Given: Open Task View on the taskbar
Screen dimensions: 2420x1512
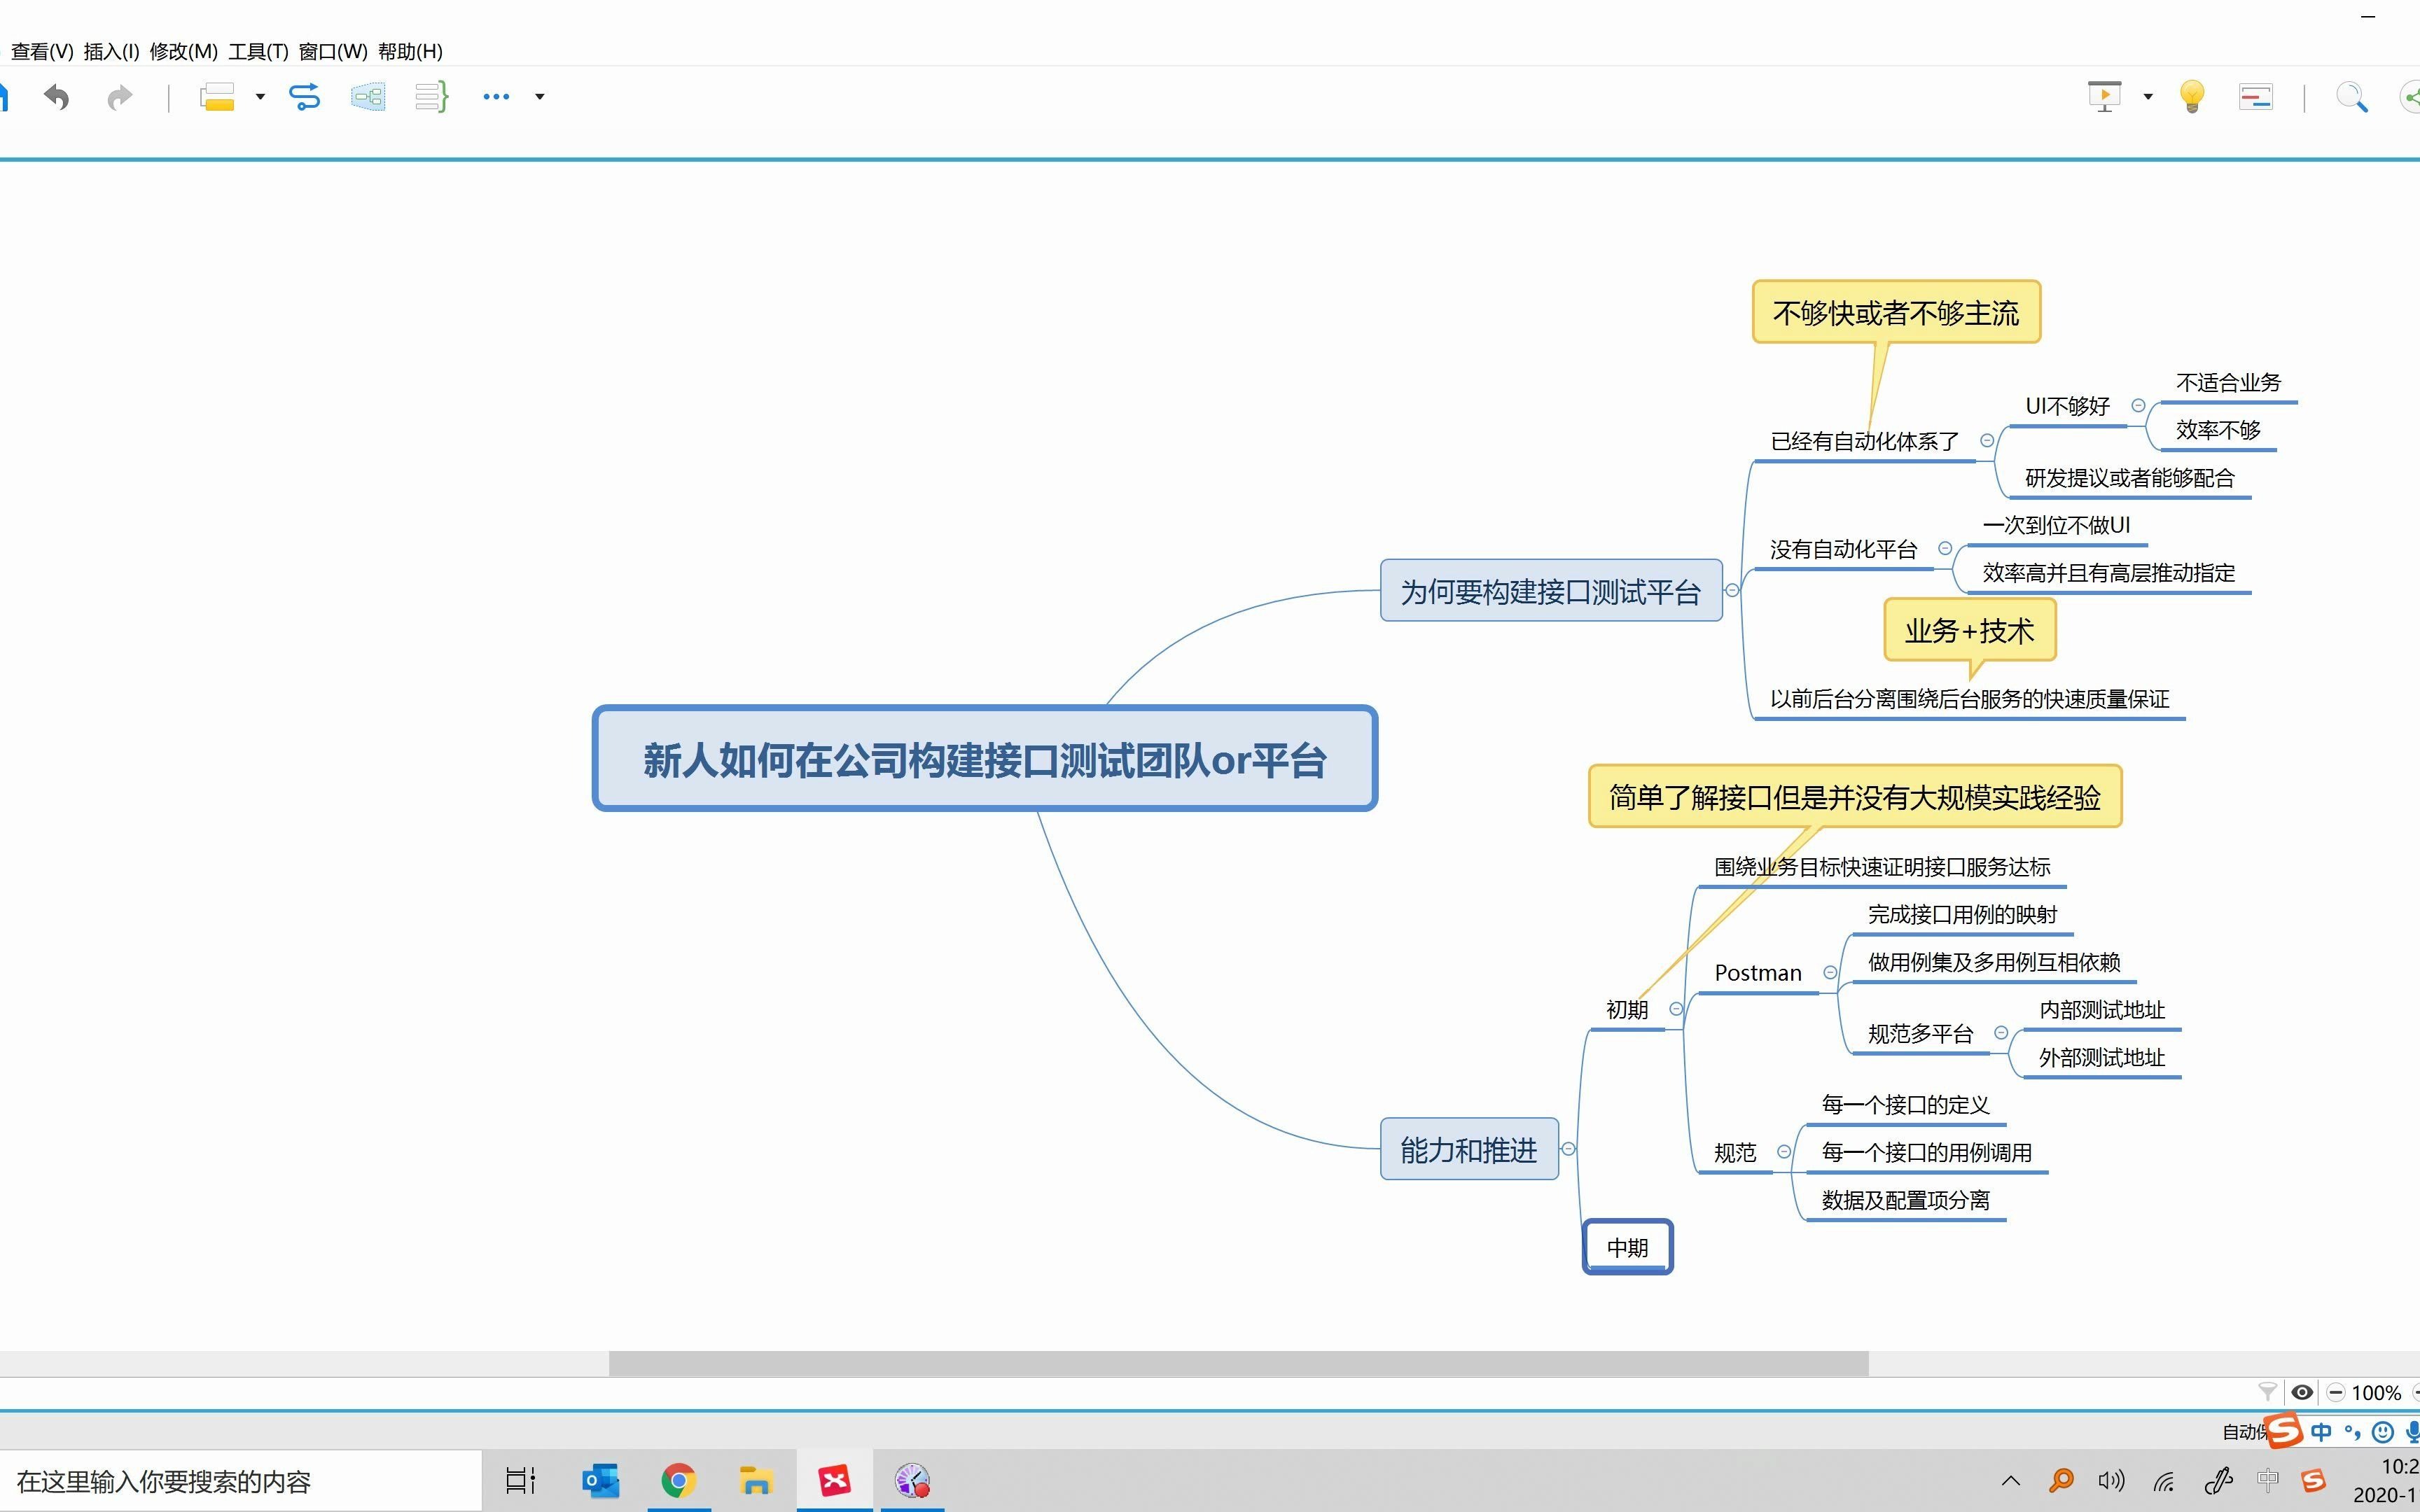Looking at the screenshot, I should coord(520,1480).
